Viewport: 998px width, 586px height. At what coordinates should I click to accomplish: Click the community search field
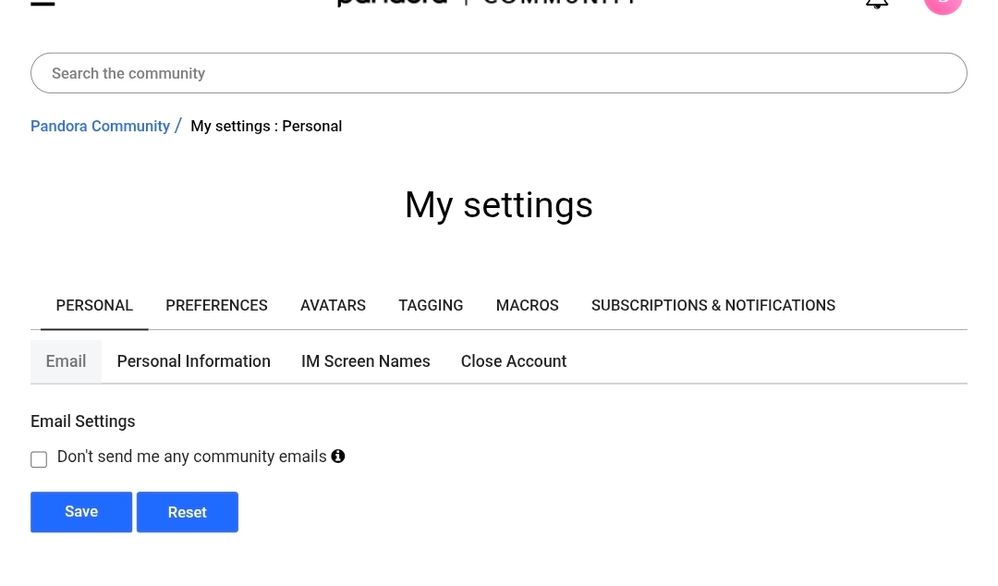pos(498,72)
